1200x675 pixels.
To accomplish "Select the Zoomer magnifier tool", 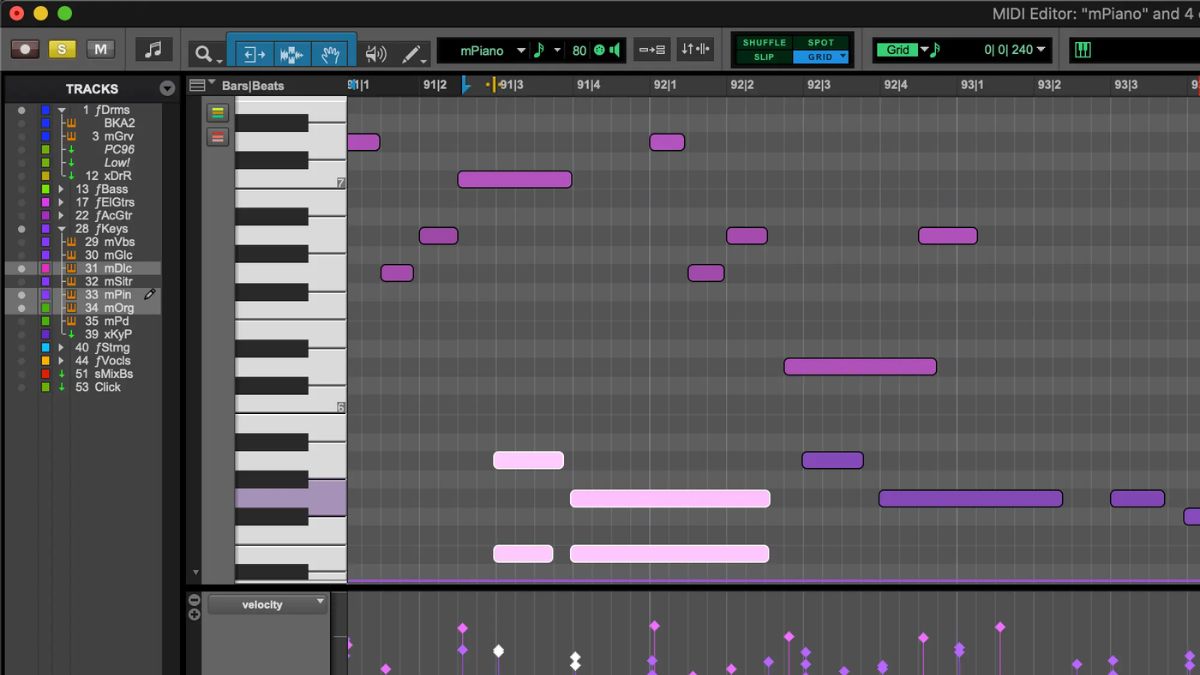I will click(x=204, y=53).
